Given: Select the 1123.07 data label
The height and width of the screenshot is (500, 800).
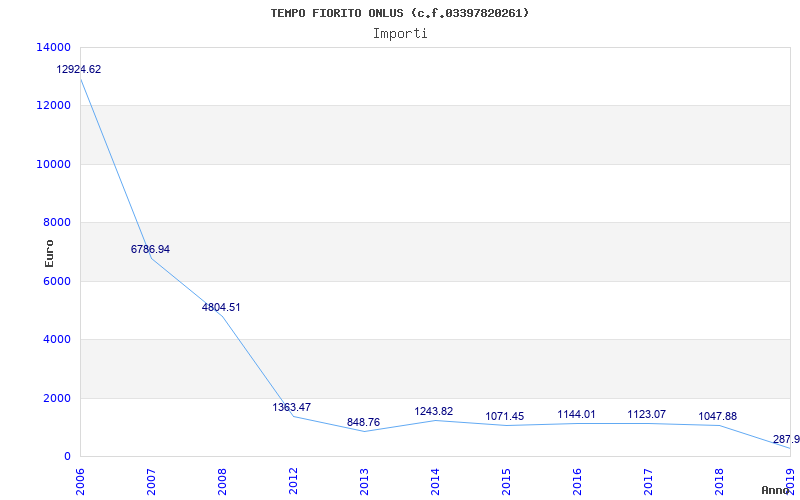Looking at the screenshot, I should [x=646, y=414].
